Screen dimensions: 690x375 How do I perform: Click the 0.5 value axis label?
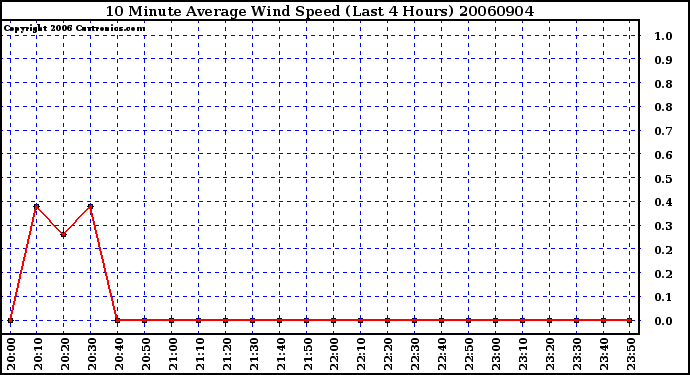click(664, 179)
